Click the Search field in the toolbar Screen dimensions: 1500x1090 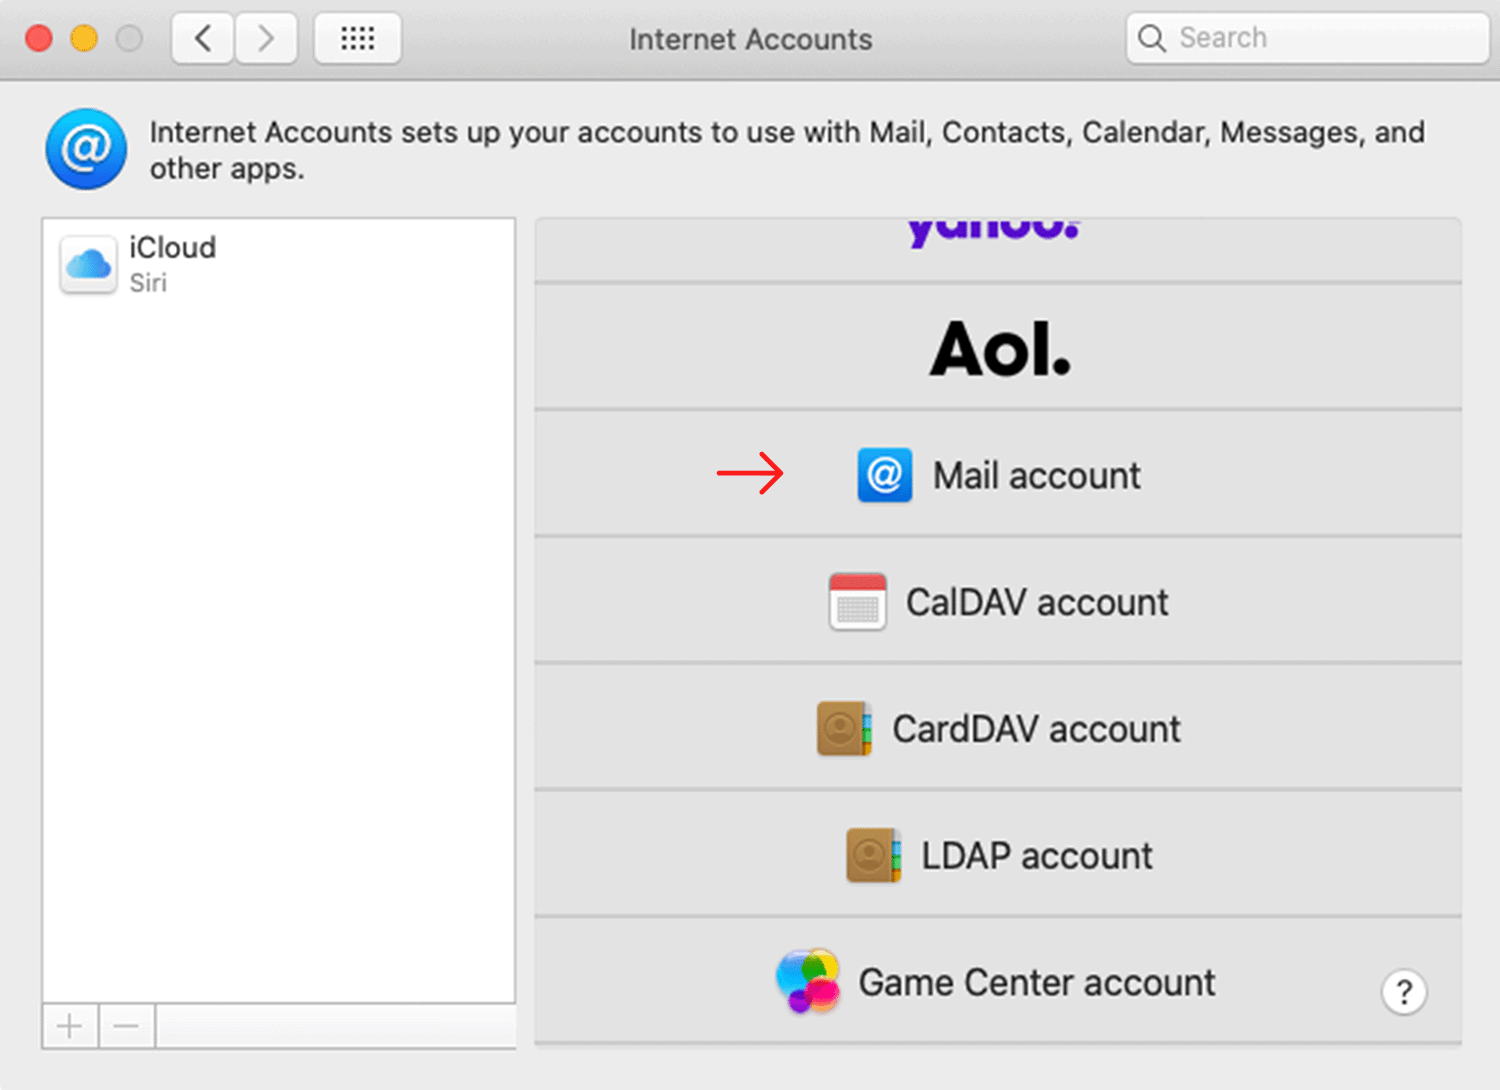click(1307, 38)
